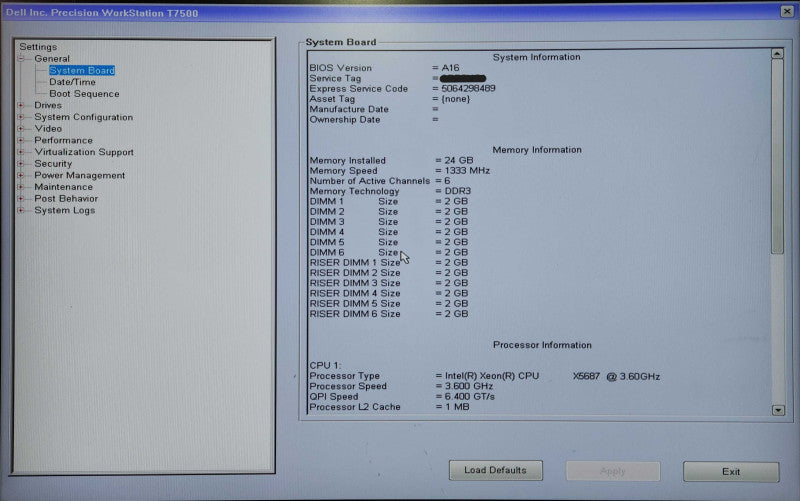Screen dimensions: 800x501
Task: Click the greyed-out Apply button
Action: [613, 471]
